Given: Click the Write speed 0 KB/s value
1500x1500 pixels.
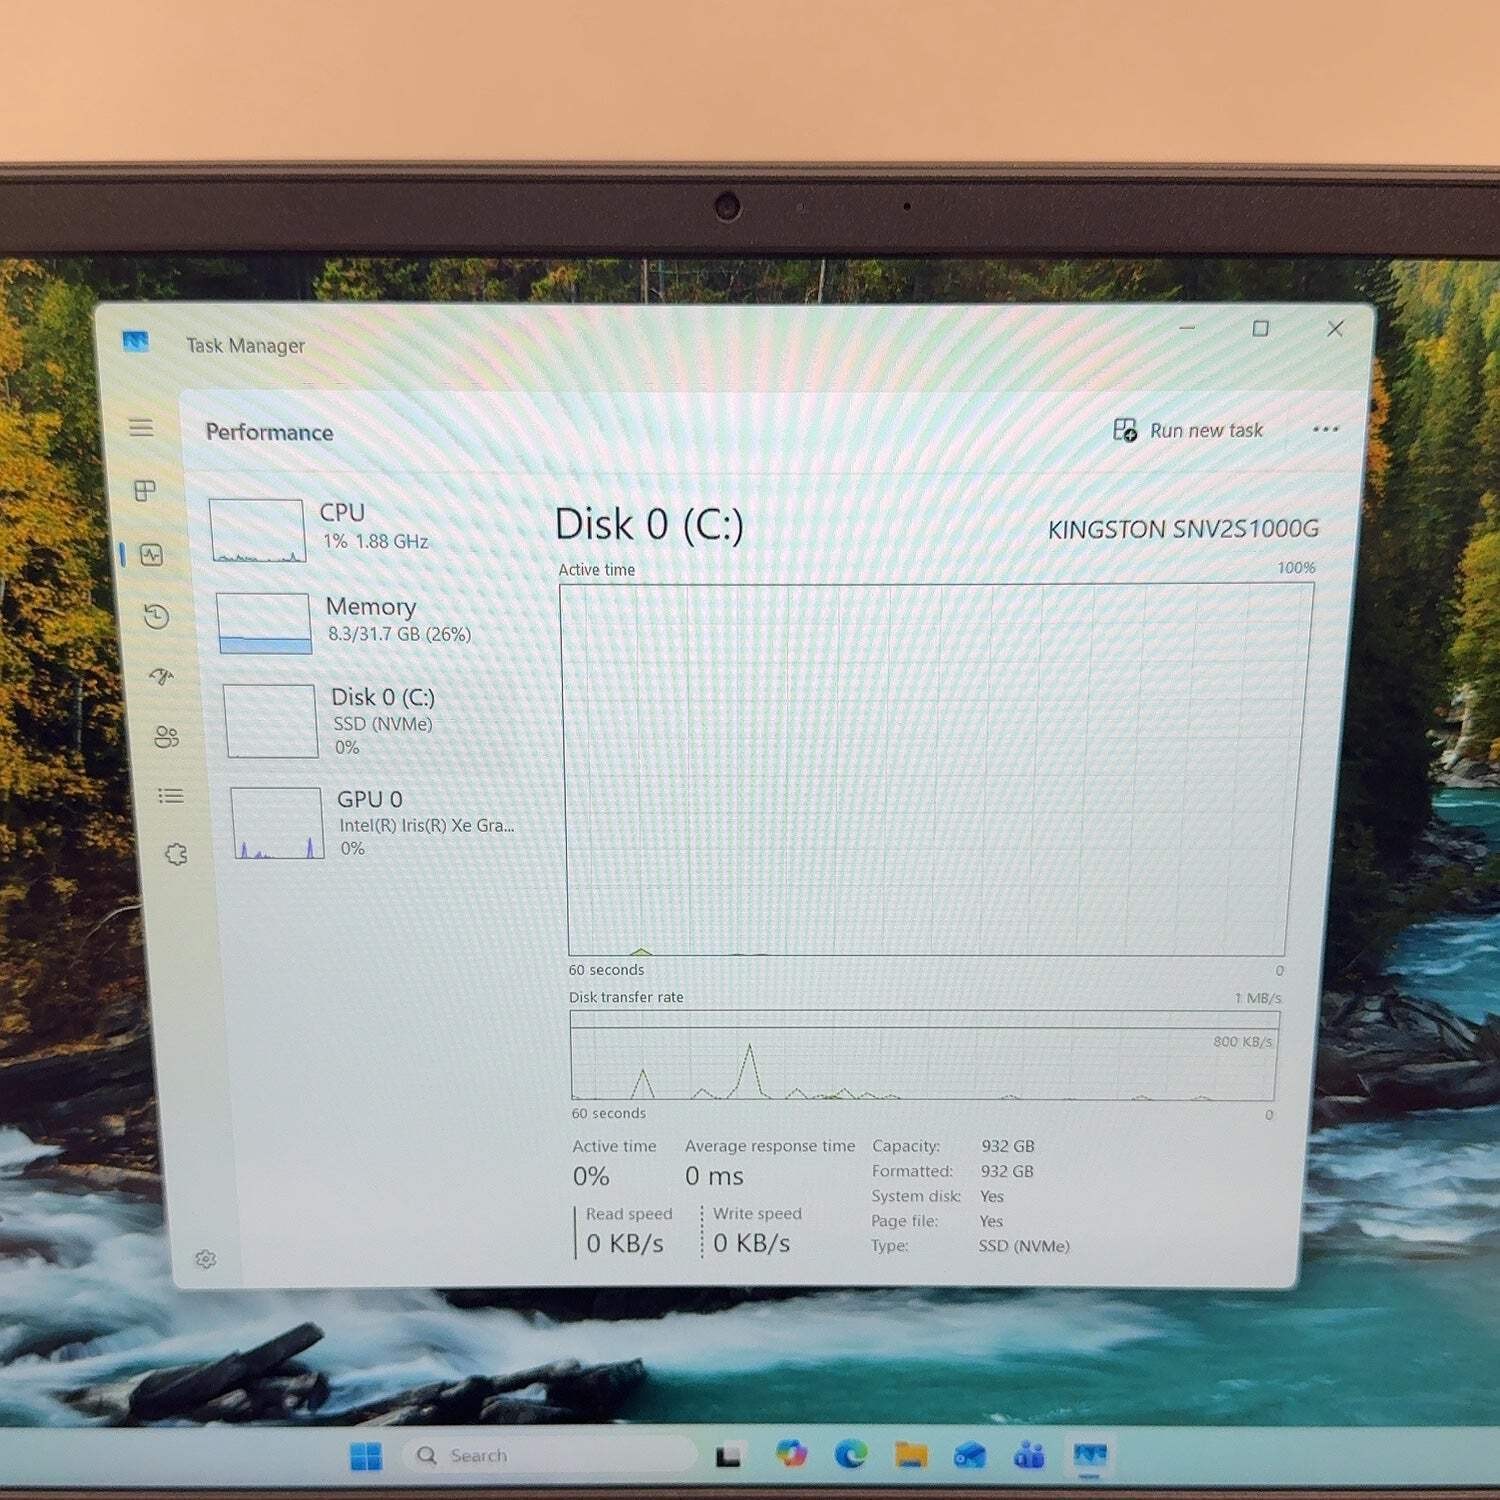Looking at the screenshot, I should 752,1243.
